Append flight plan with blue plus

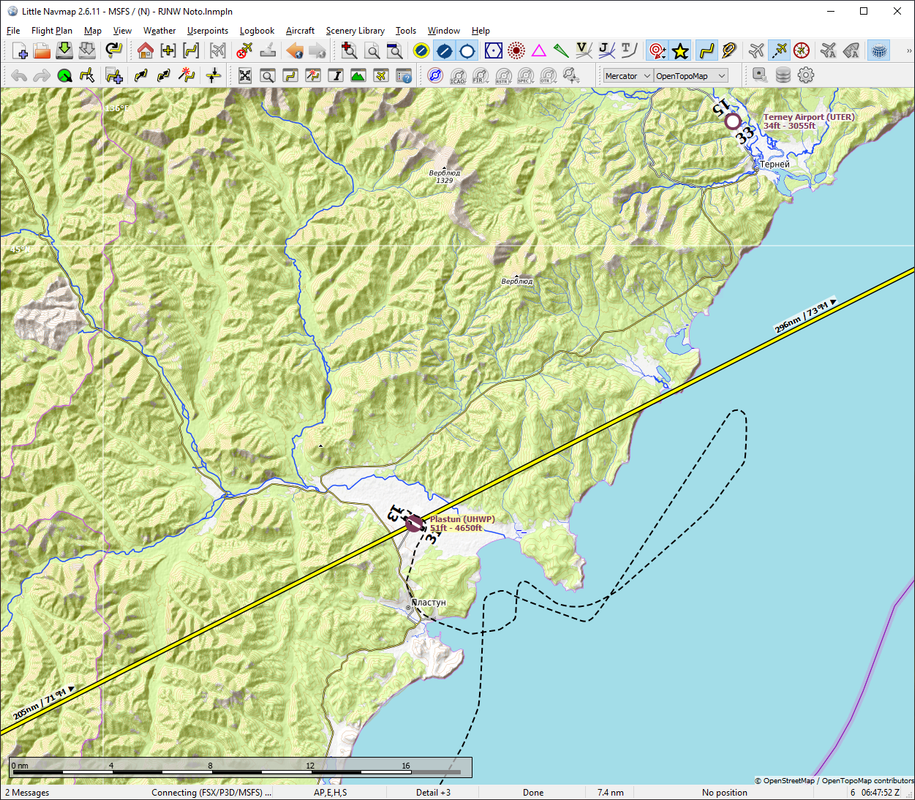[114, 76]
